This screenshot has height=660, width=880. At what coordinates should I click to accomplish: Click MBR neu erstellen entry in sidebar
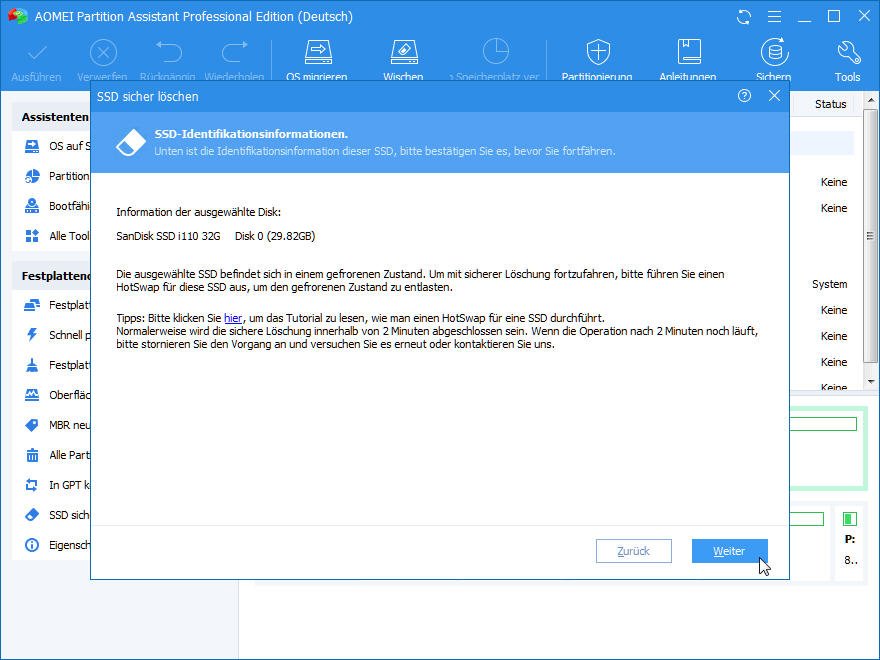(x=57, y=425)
